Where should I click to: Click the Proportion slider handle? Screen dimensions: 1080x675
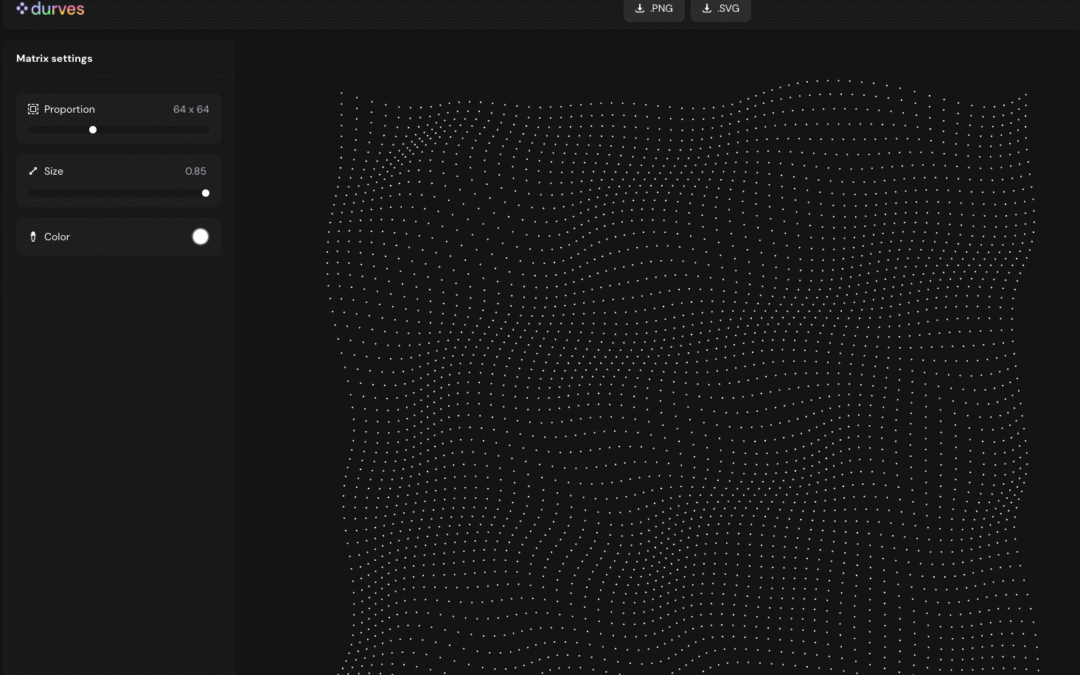click(x=93, y=129)
